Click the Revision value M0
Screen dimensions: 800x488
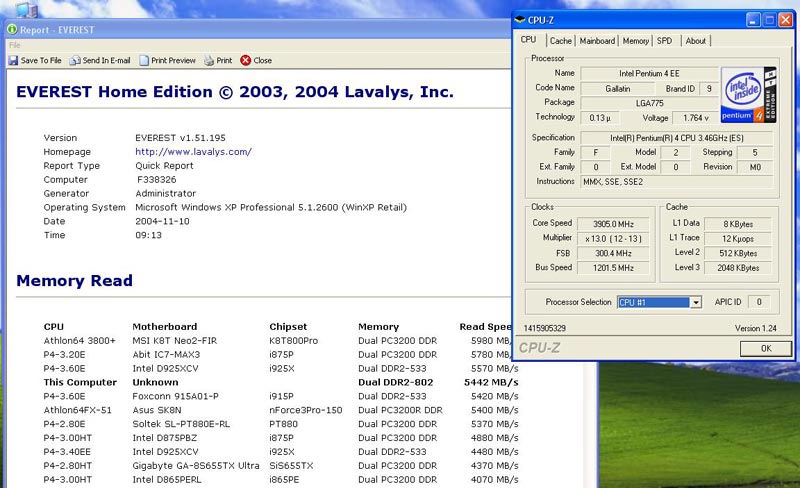pos(755,167)
